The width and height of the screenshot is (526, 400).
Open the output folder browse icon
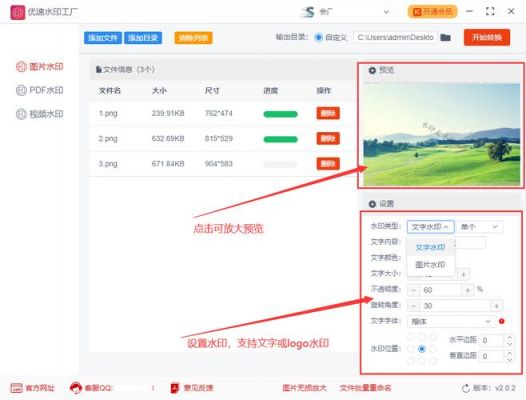pos(445,38)
